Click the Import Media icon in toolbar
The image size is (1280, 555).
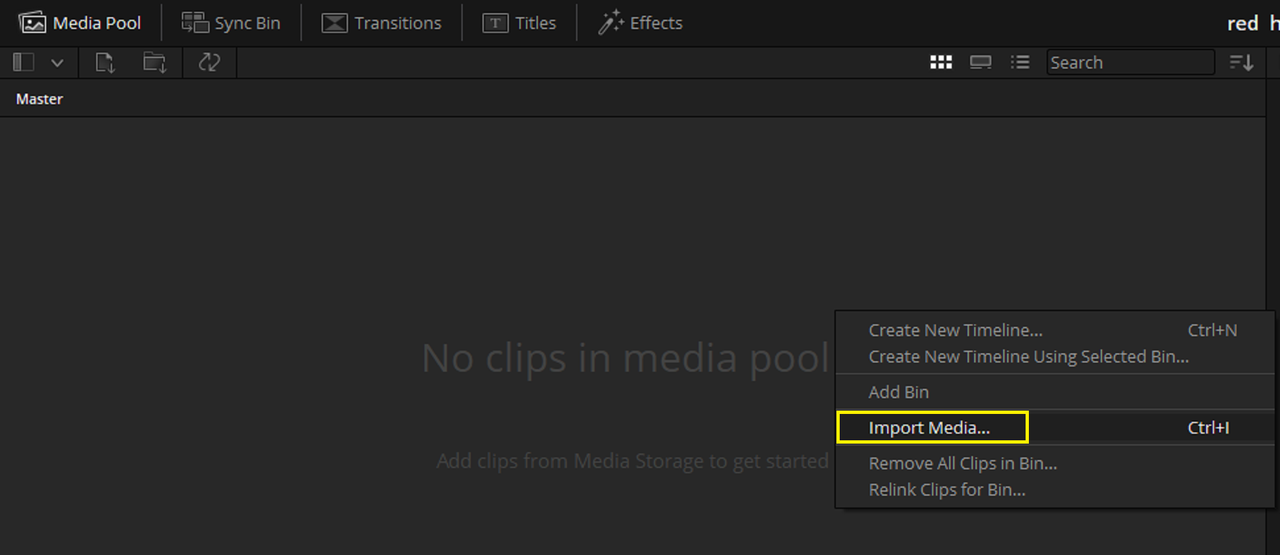pyautogui.click(x=105, y=62)
